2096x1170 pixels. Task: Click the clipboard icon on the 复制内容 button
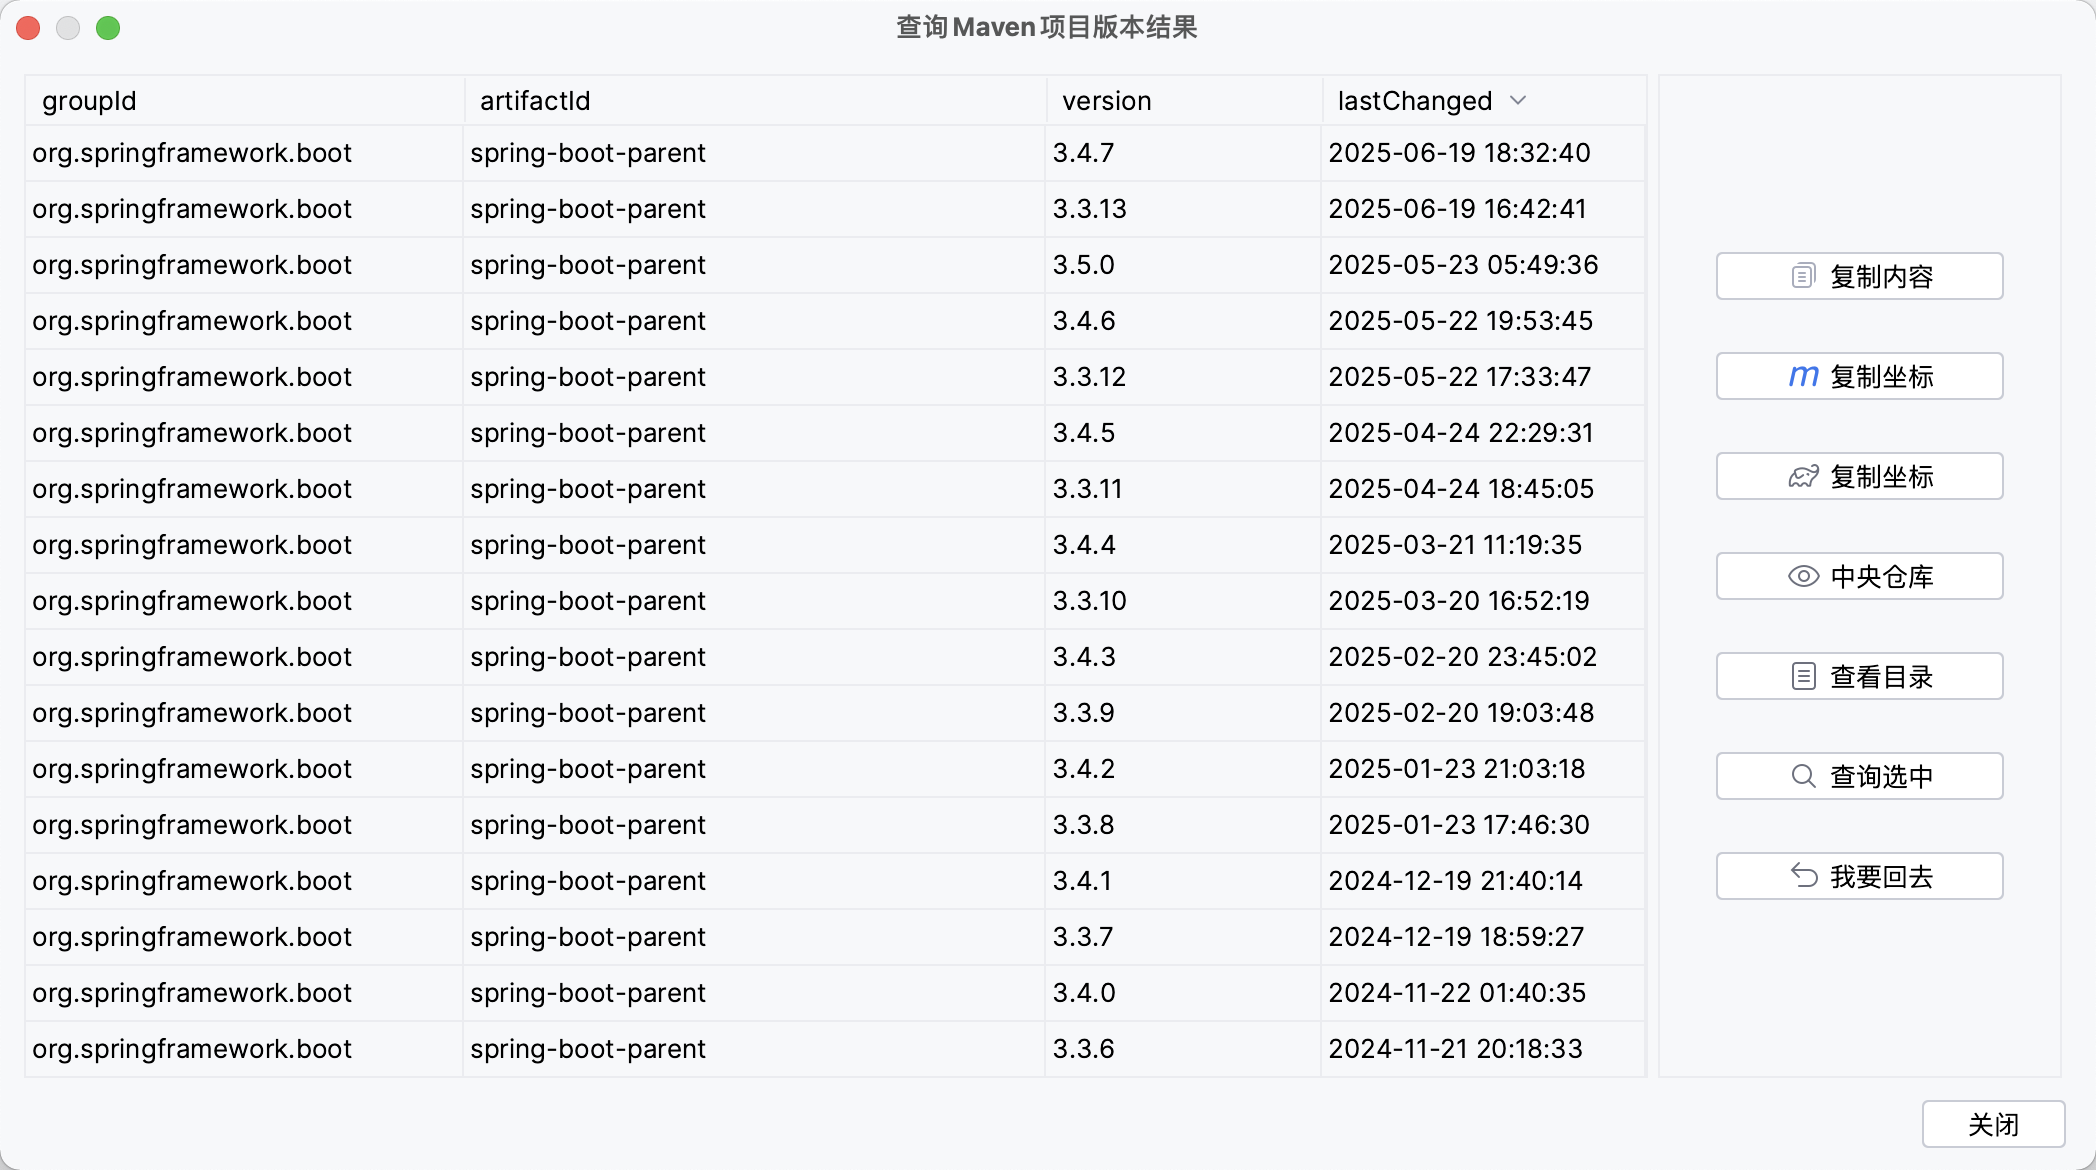tap(1803, 276)
